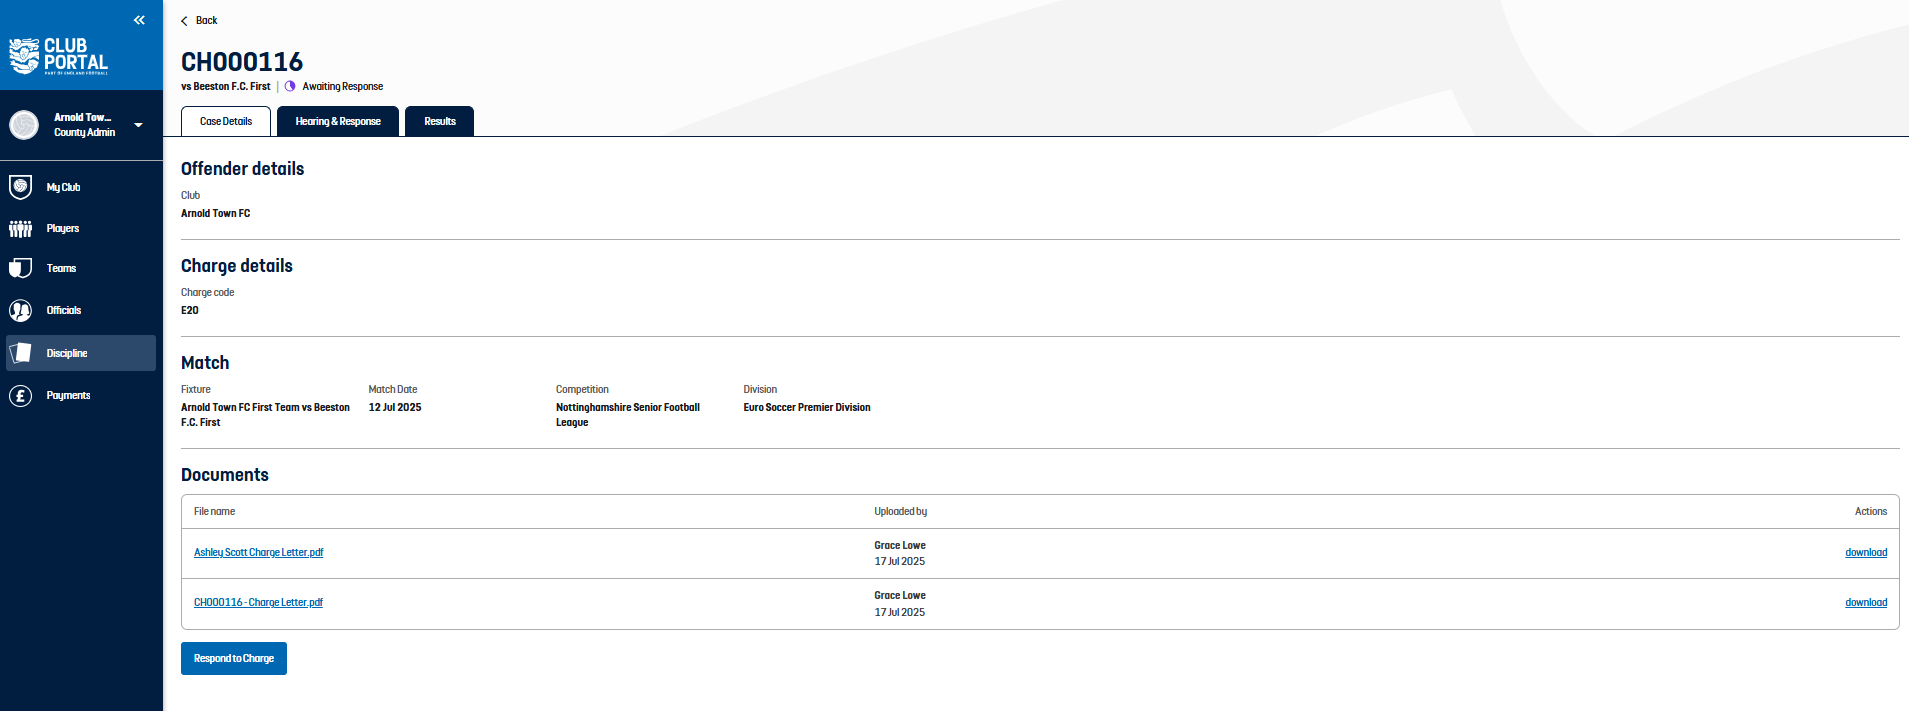Collapse sidebar using double-chevron icon

point(139,20)
